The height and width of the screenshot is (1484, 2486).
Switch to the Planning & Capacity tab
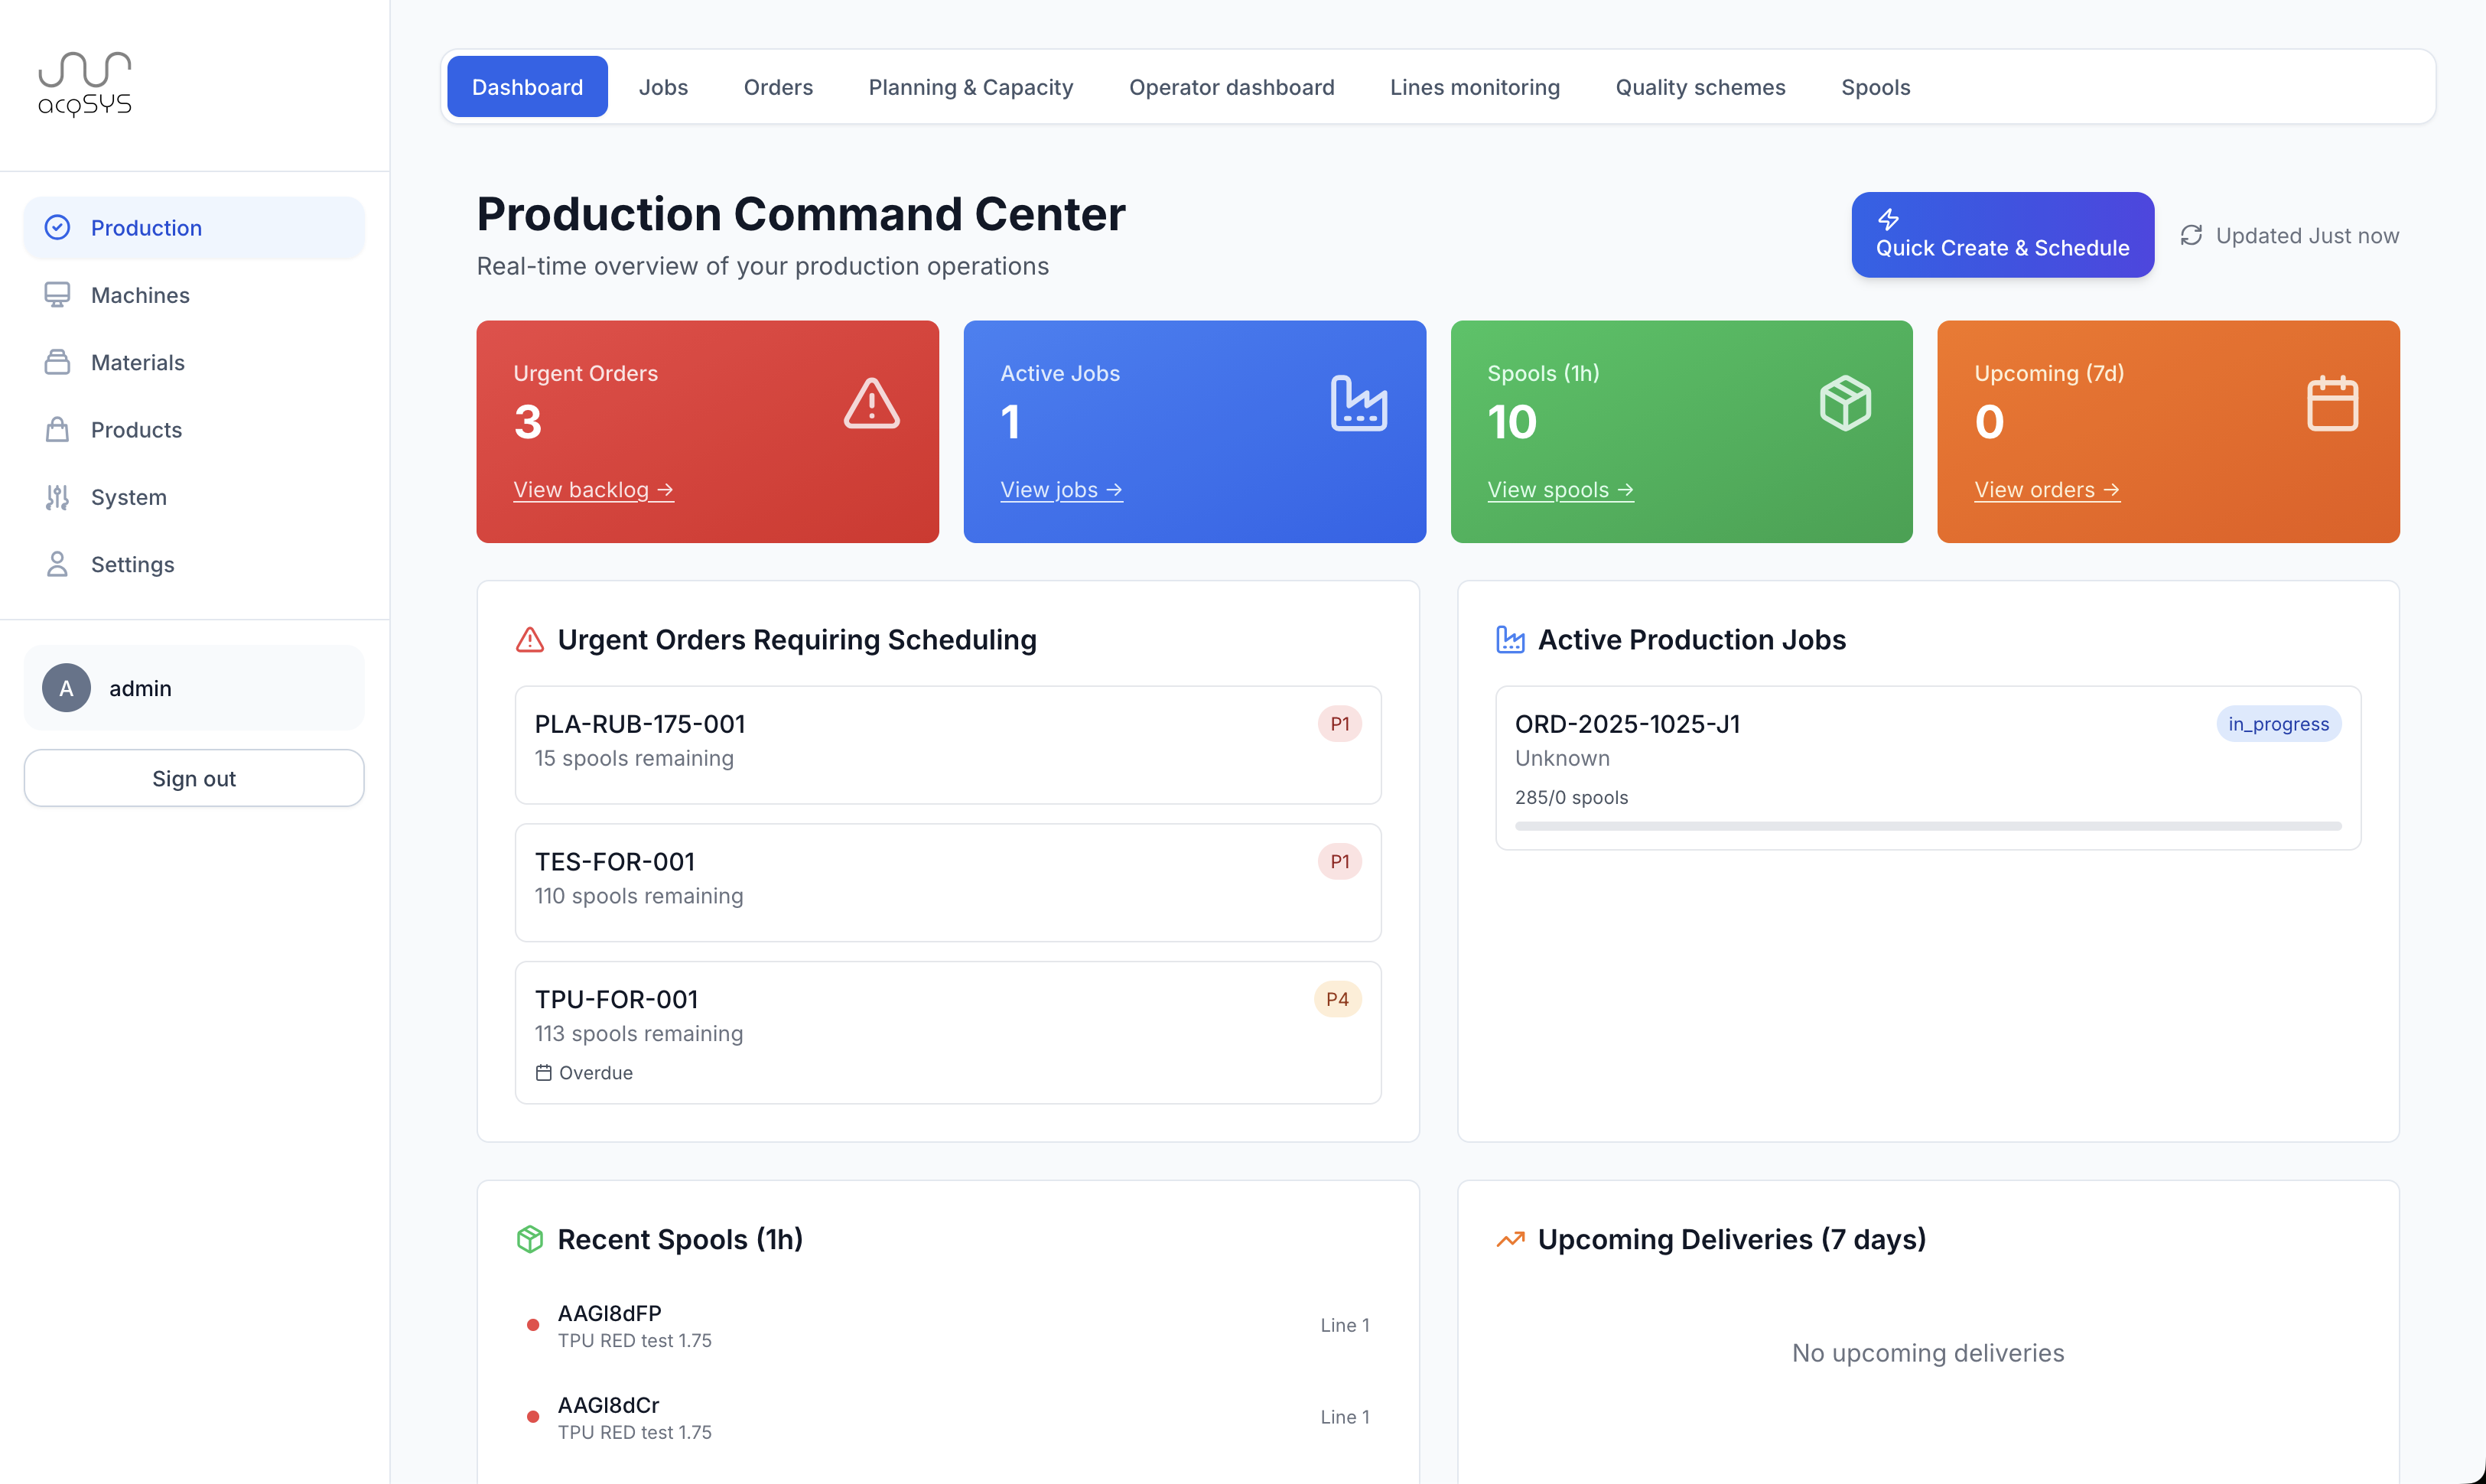pos(970,87)
